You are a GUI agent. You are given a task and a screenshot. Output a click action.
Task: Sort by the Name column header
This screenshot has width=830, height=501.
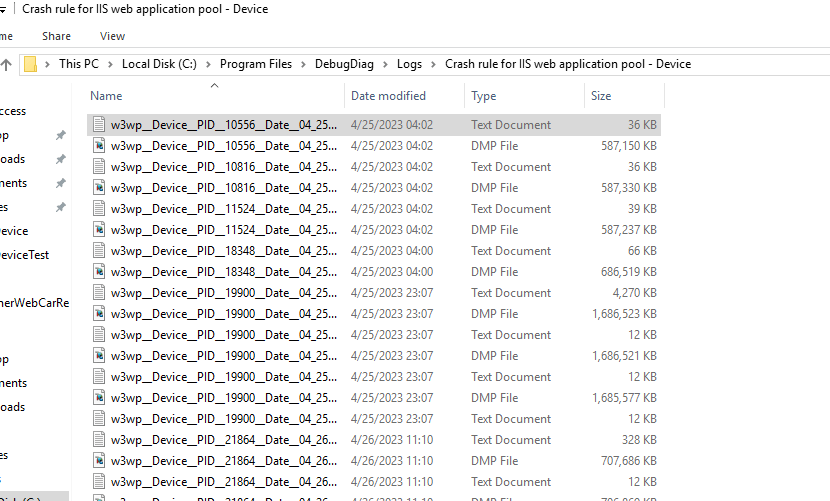tap(215, 96)
